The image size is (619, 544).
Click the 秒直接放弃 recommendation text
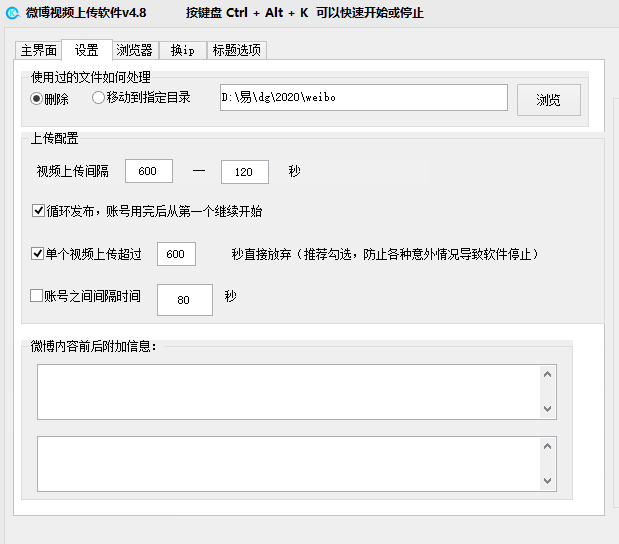click(385, 254)
